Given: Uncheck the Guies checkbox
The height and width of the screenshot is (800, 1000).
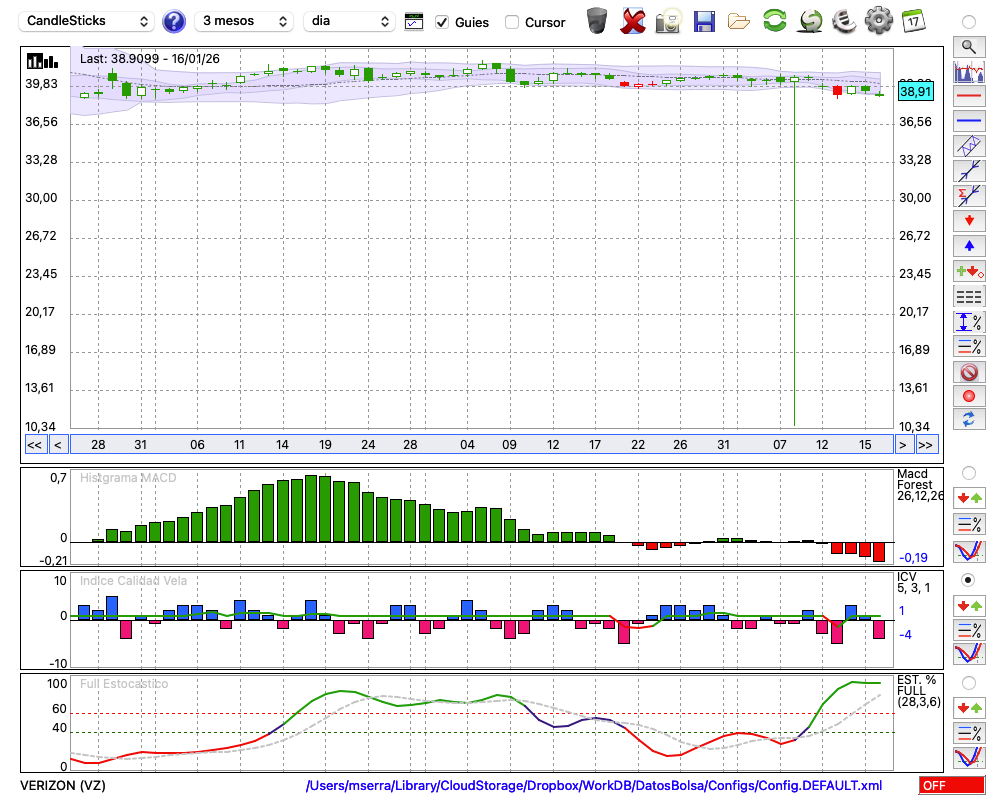Looking at the screenshot, I should pos(442,22).
